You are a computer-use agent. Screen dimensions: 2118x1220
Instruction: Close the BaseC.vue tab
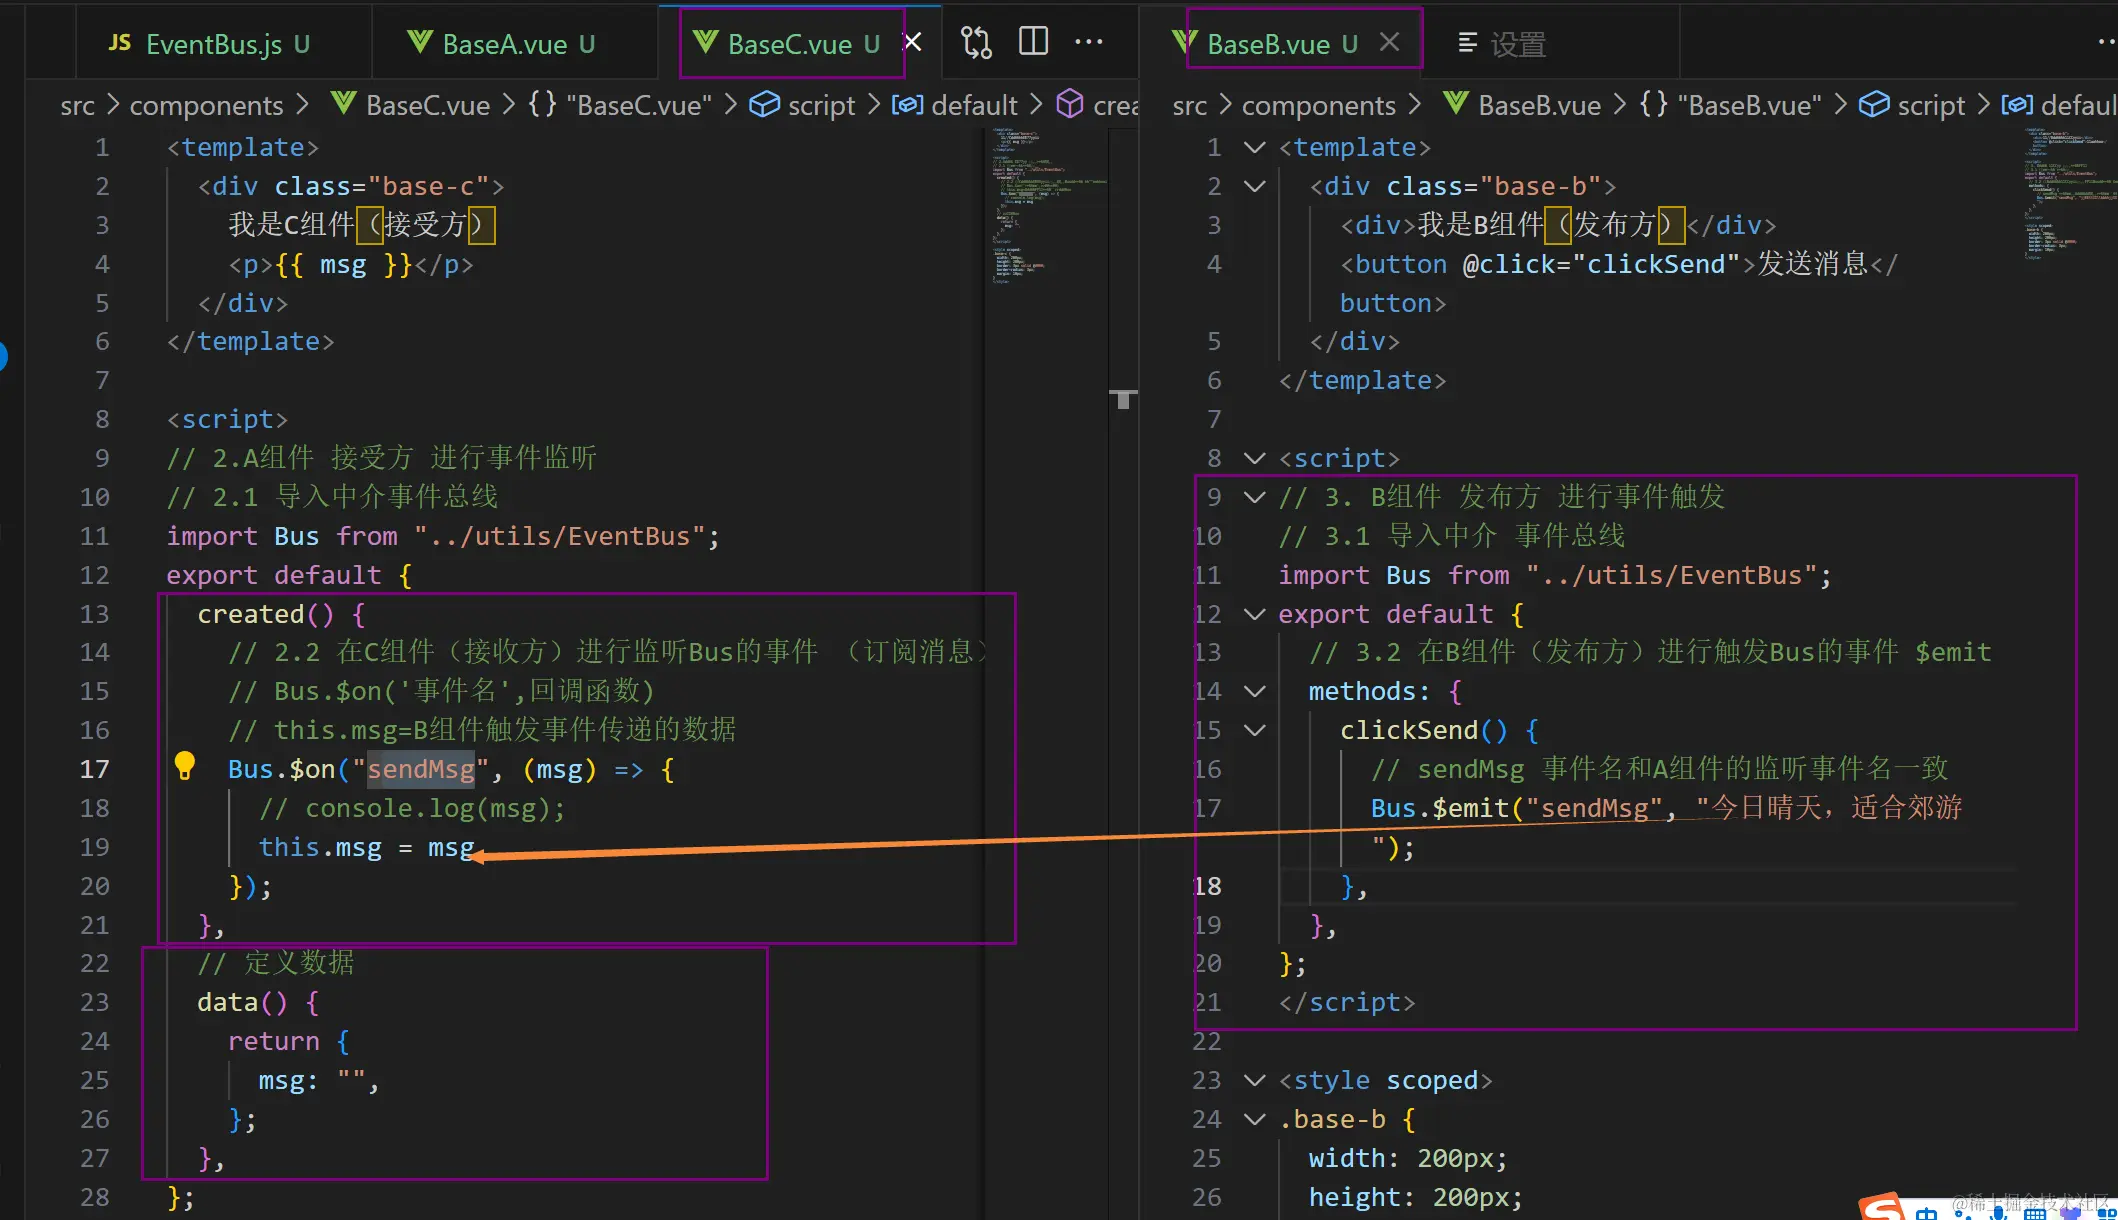(912, 42)
